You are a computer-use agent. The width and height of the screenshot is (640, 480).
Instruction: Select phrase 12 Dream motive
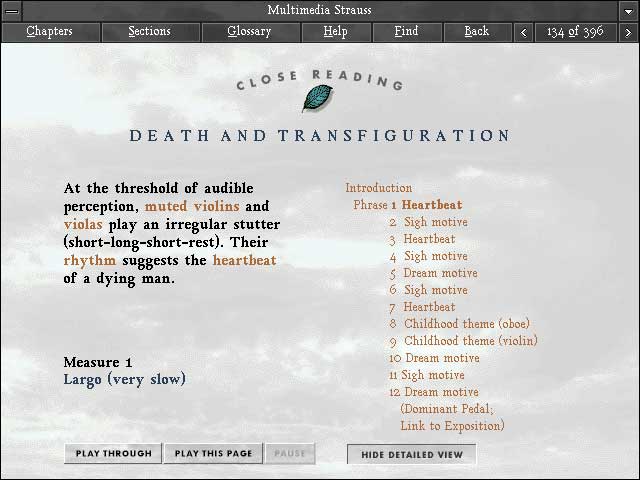pyautogui.click(x=434, y=392)
